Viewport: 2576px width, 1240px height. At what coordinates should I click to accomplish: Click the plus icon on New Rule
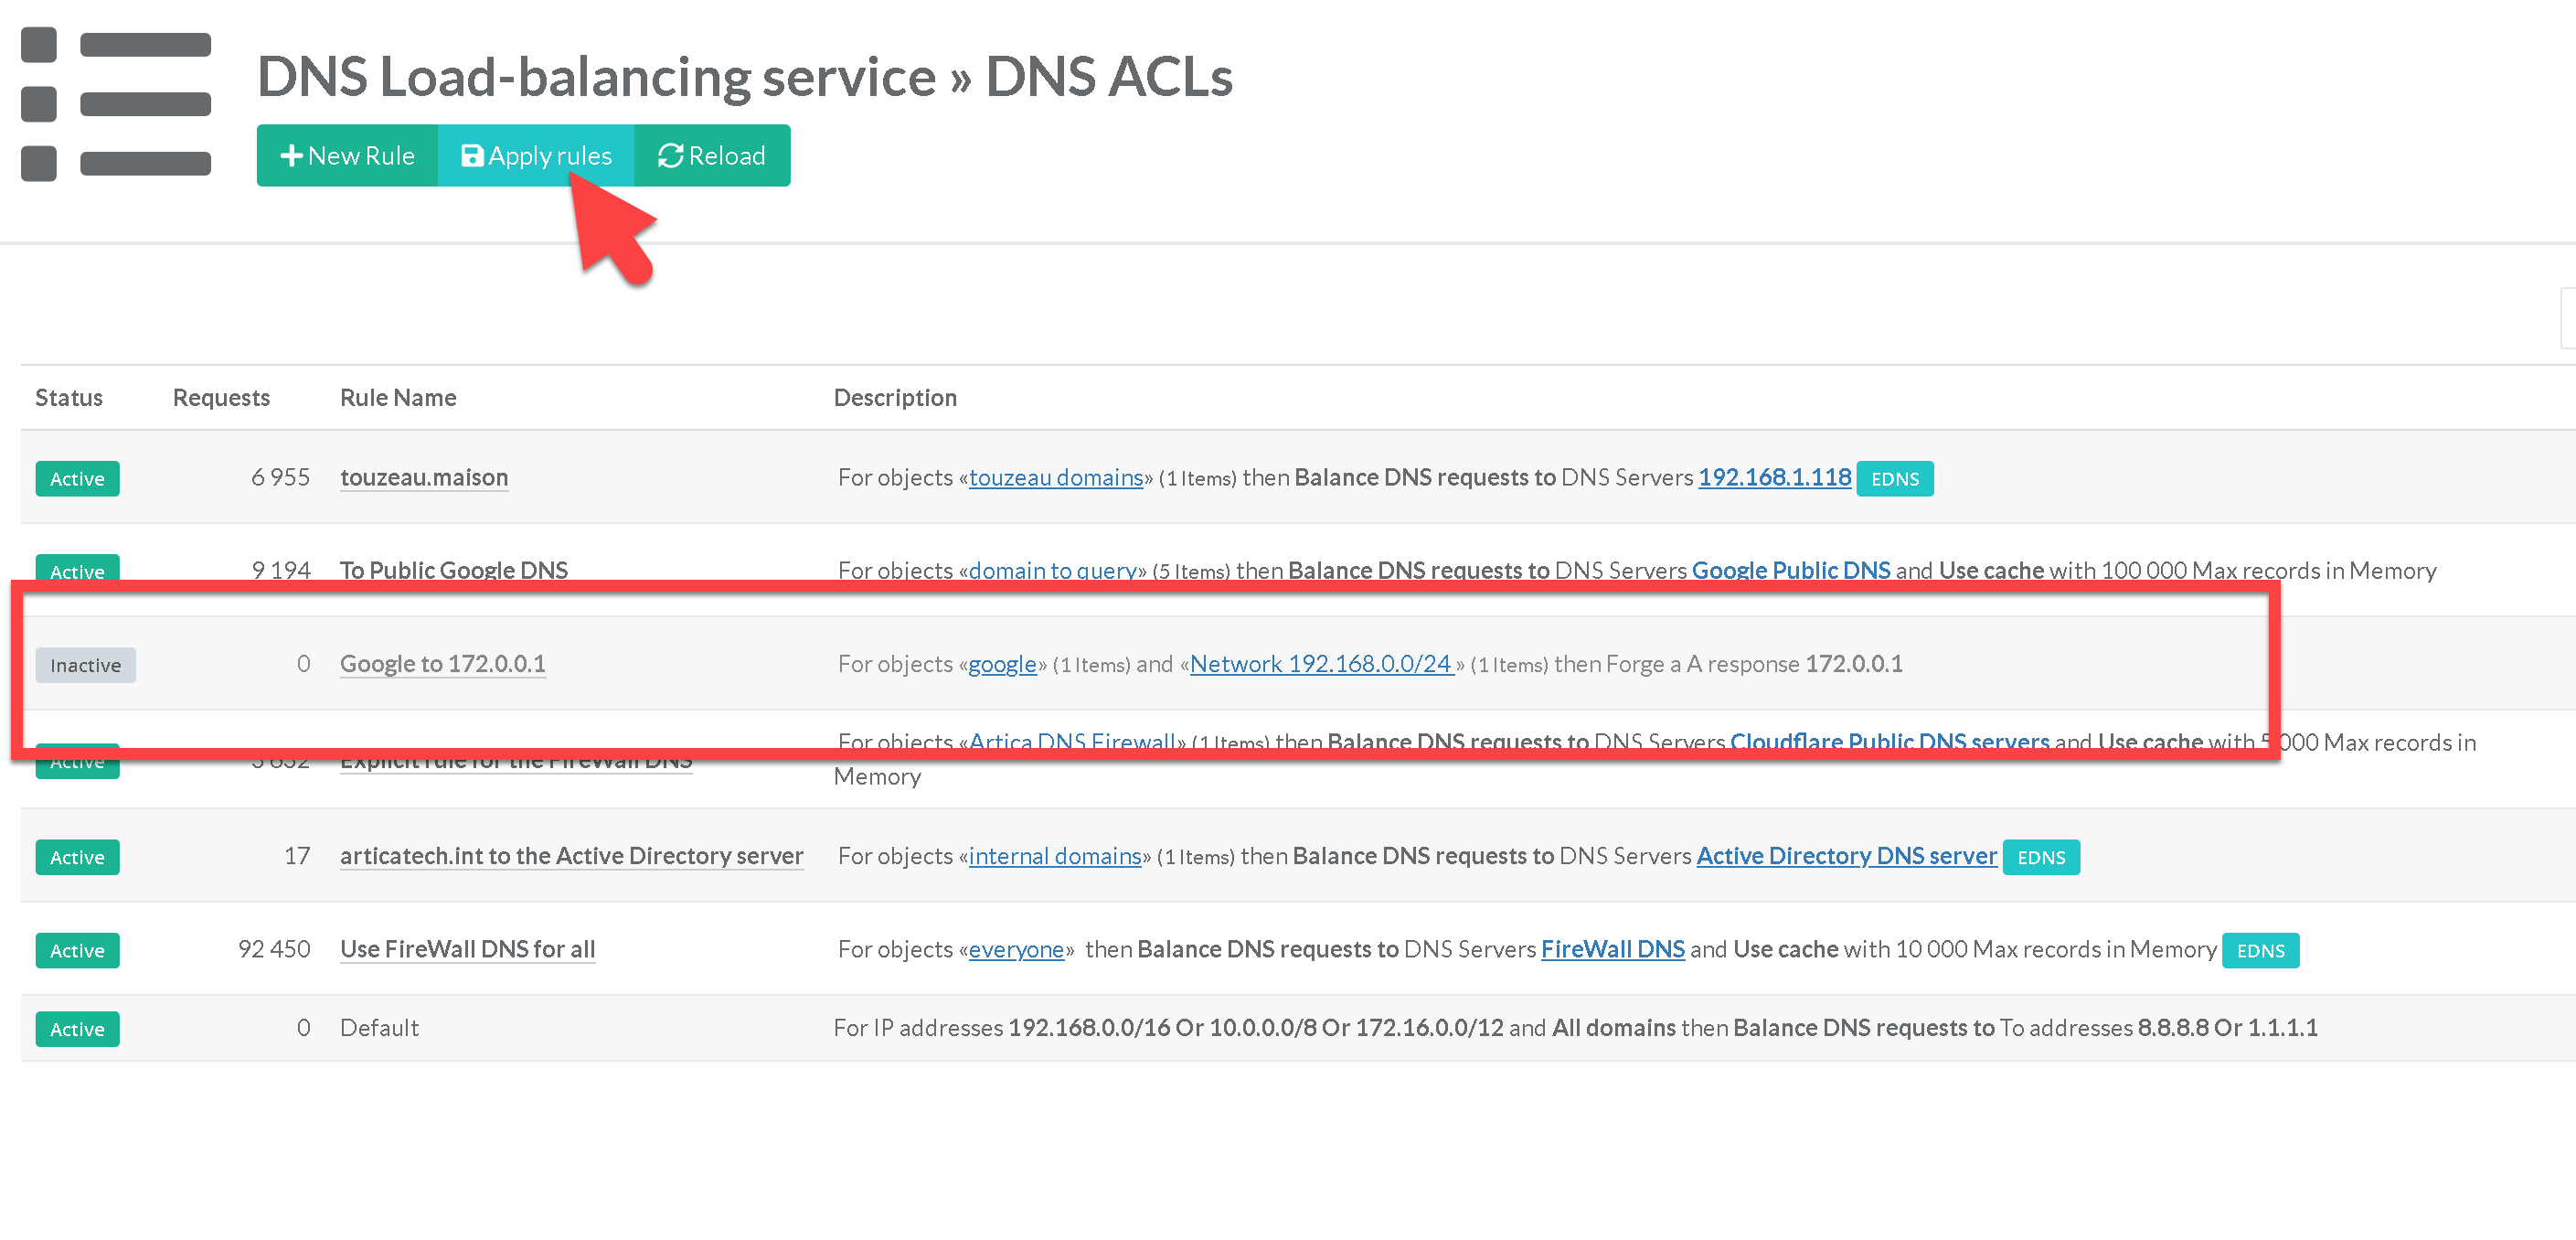coord(291,156)
